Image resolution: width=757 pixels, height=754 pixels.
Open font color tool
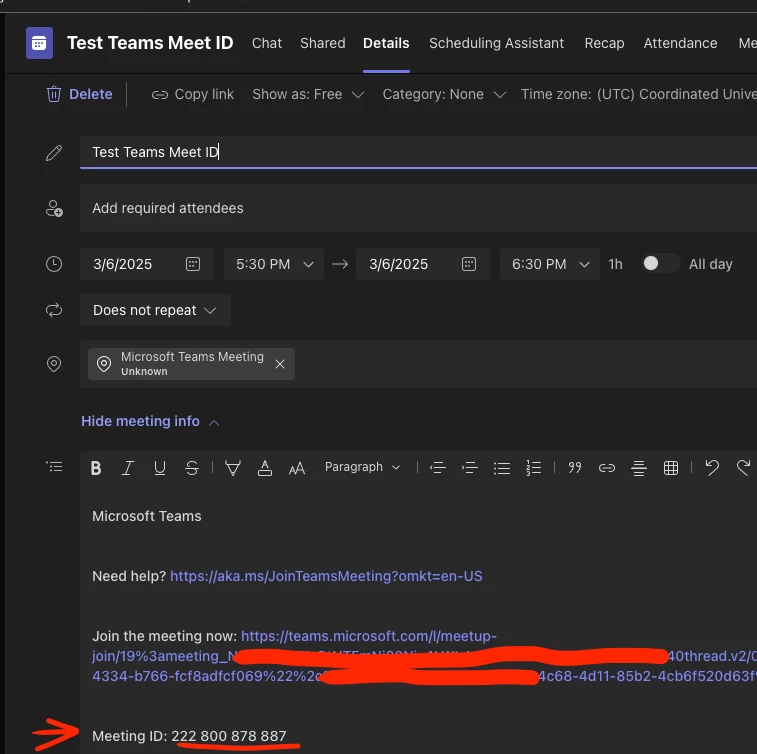tap(265, 468)
